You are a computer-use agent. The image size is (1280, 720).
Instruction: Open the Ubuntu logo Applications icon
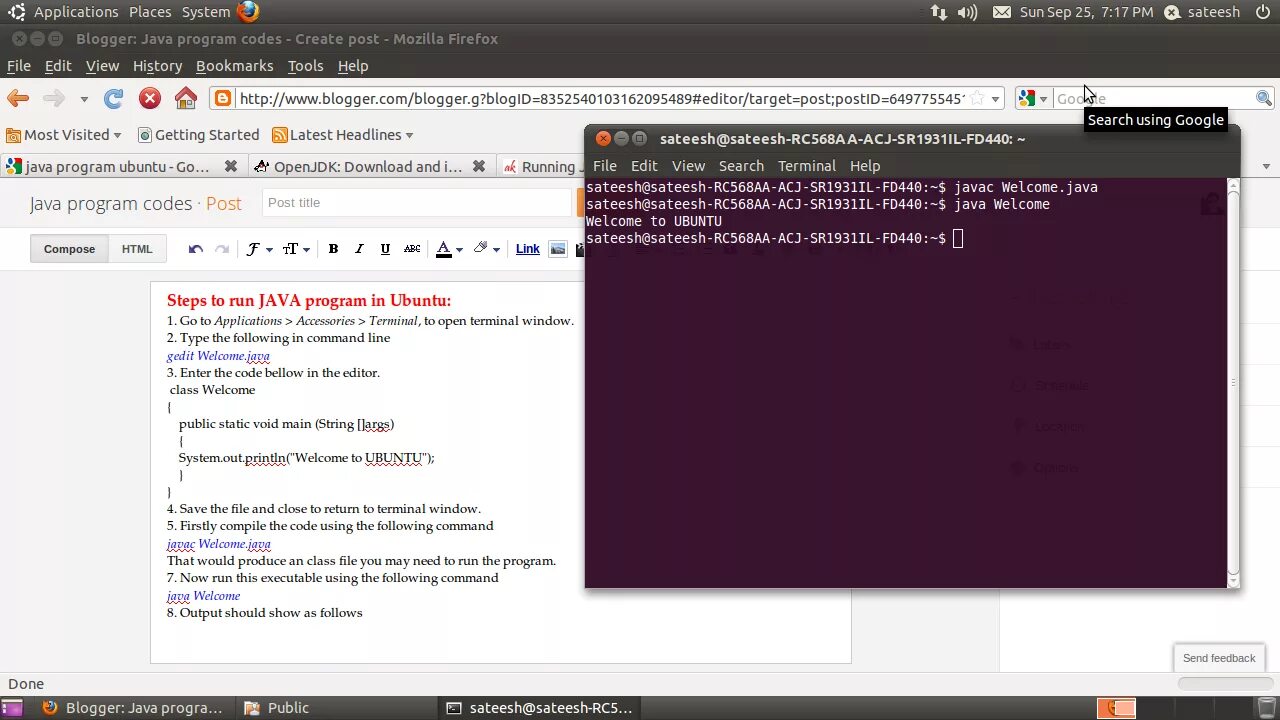(x=16, y=12)
